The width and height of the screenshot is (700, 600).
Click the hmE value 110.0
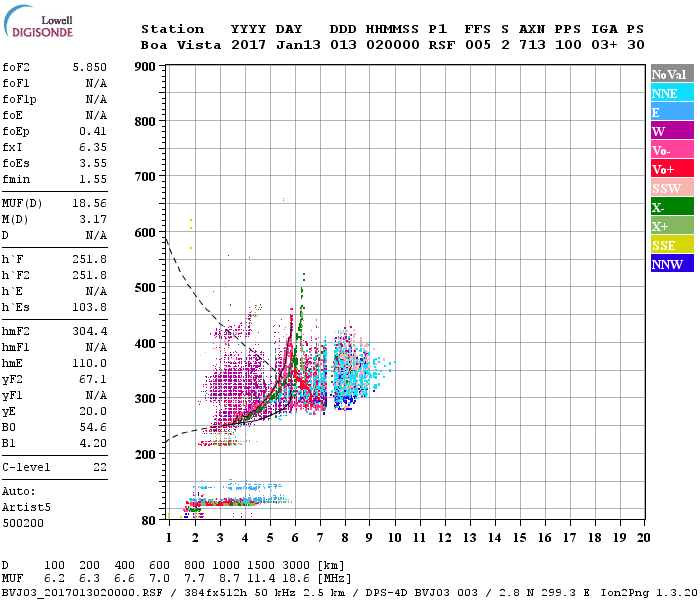tap(90, 363)
